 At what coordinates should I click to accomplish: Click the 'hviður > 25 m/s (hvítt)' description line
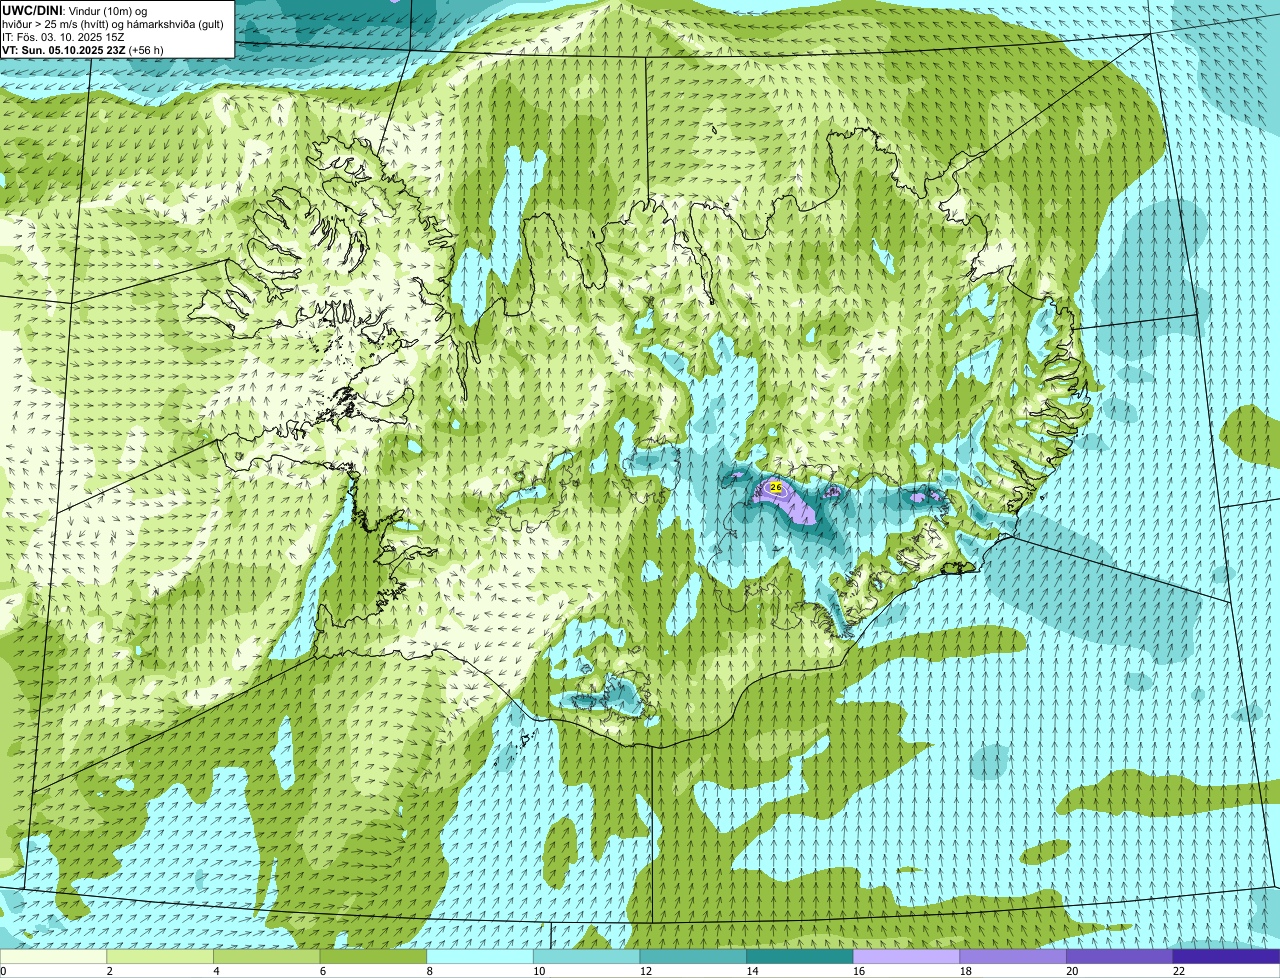113,23
